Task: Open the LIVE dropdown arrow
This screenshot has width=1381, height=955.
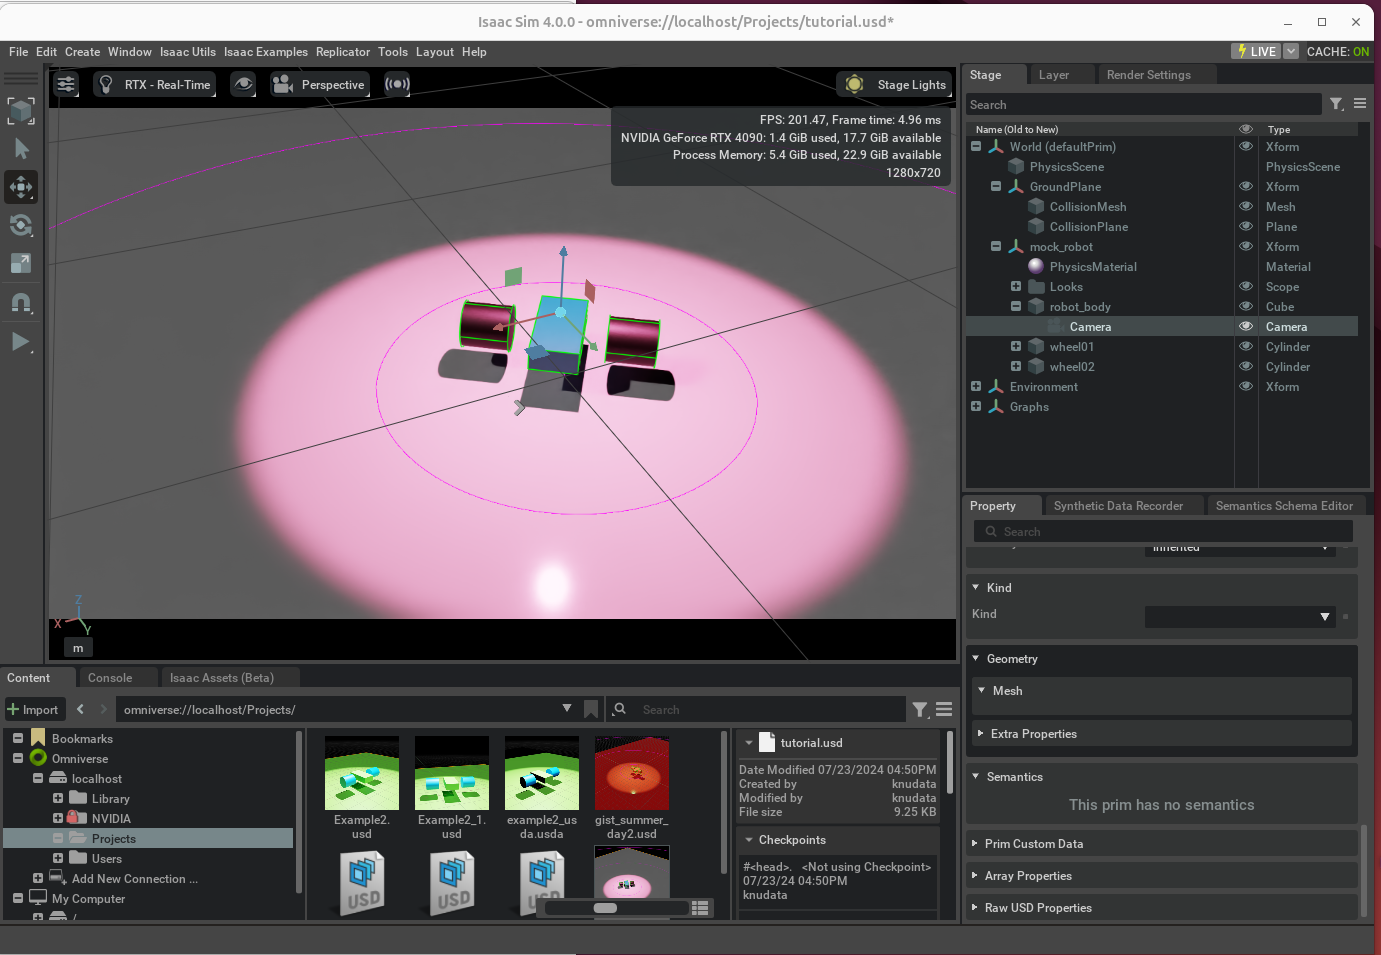Action: 1291,52
